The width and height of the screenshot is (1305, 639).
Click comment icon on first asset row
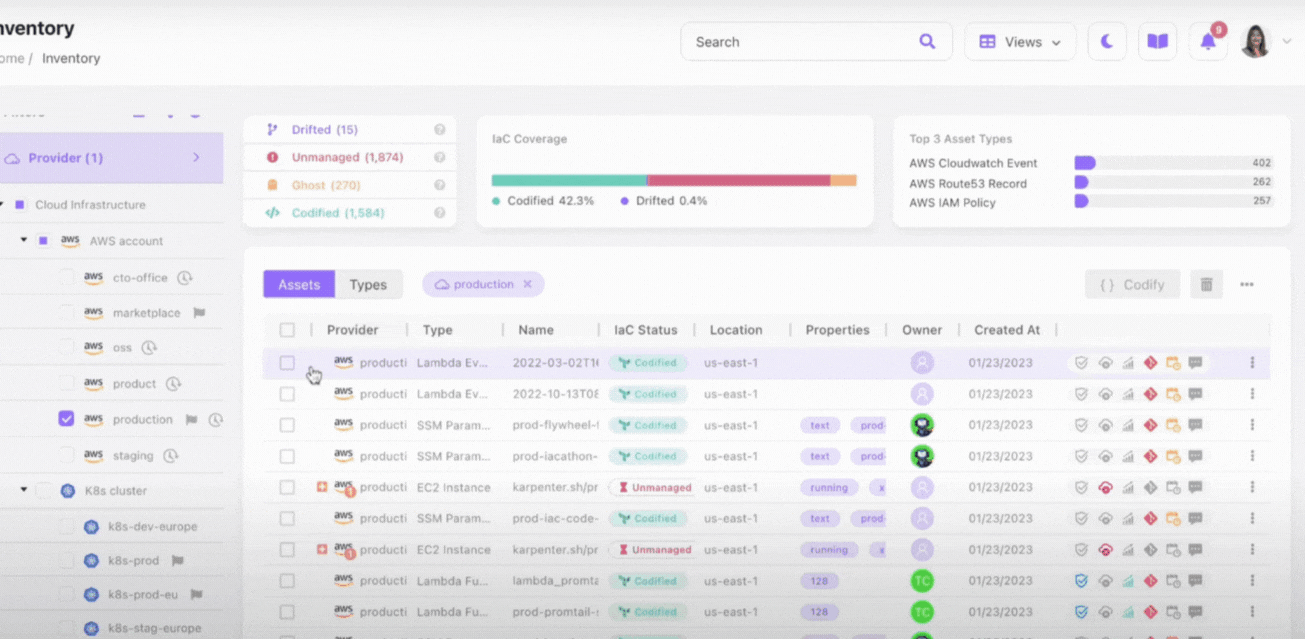coord(1195,363)
